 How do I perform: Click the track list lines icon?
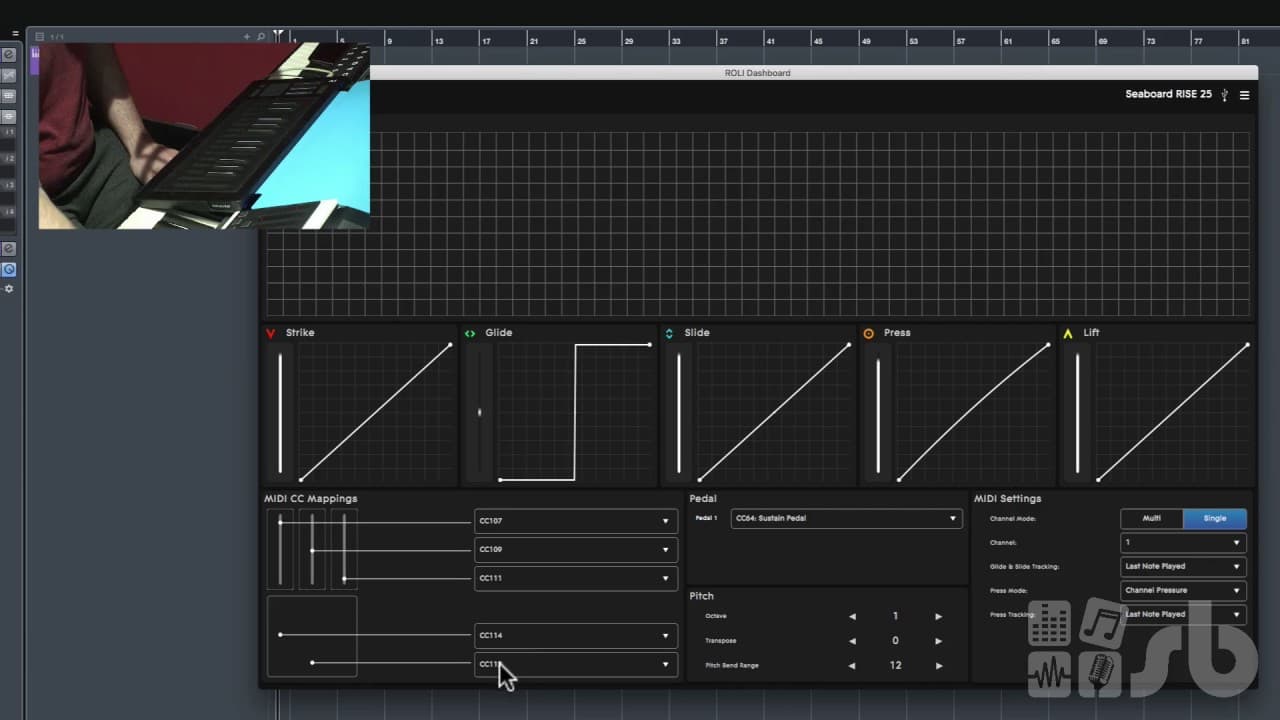(x=40, y=36)
